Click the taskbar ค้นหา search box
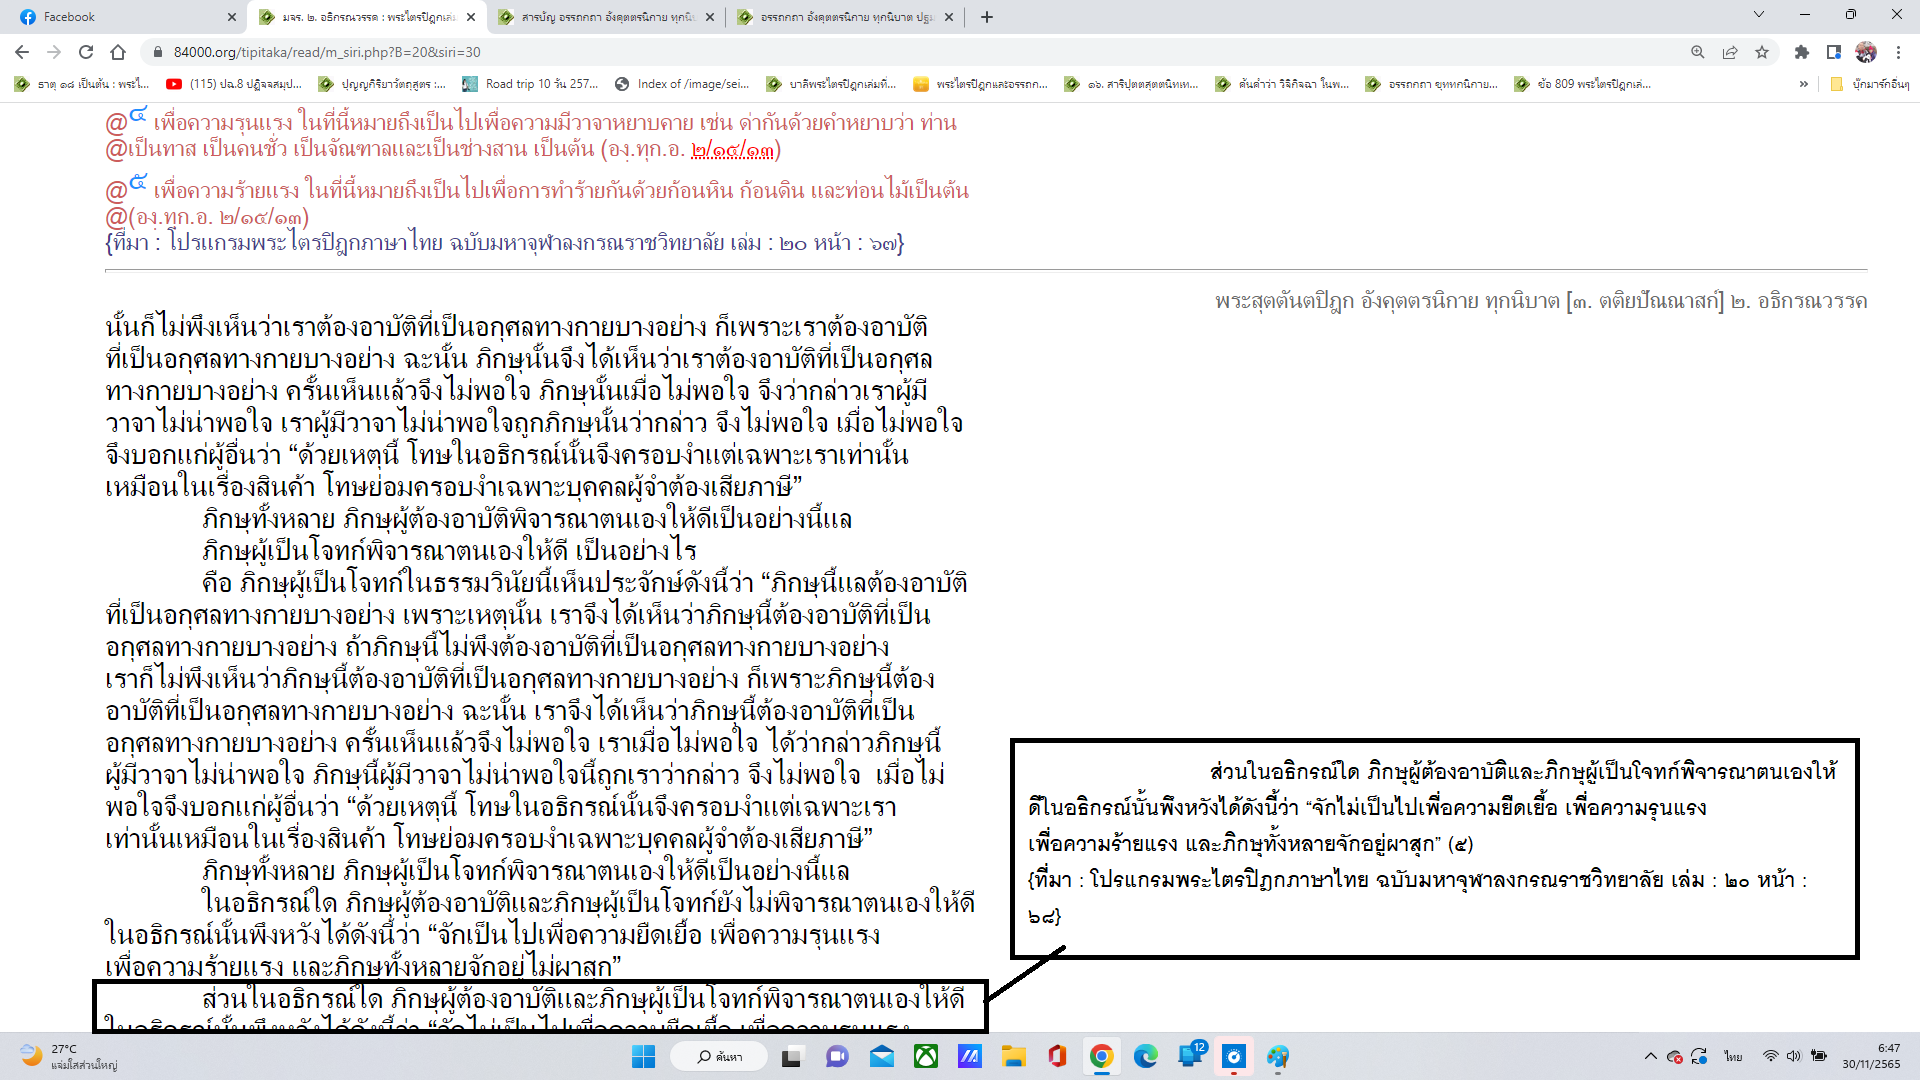 pyautogui.click(x=720, y=1056)
